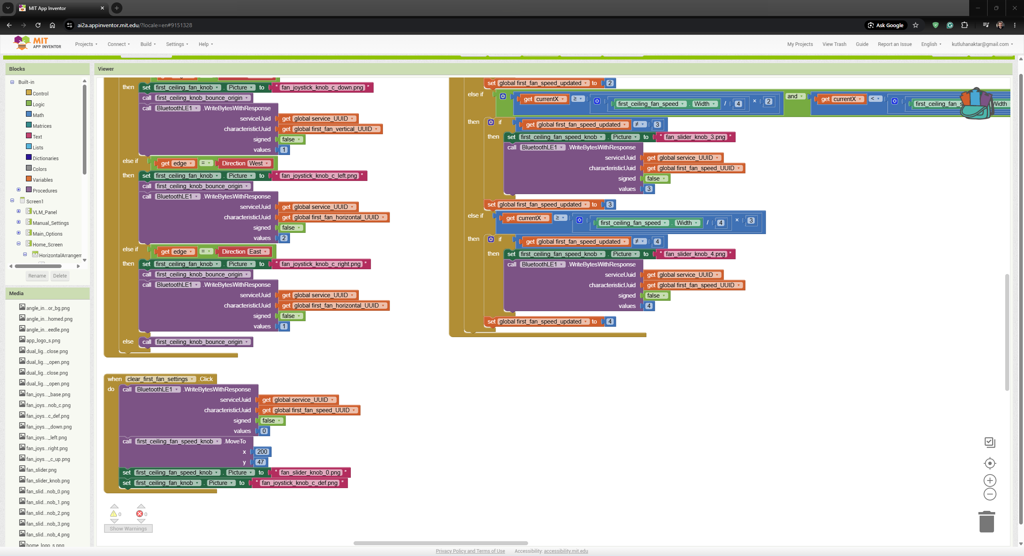Open Privacy Policy and Terms of Use
This screenshot has height=556, width=1024.
tap(470, 551)
